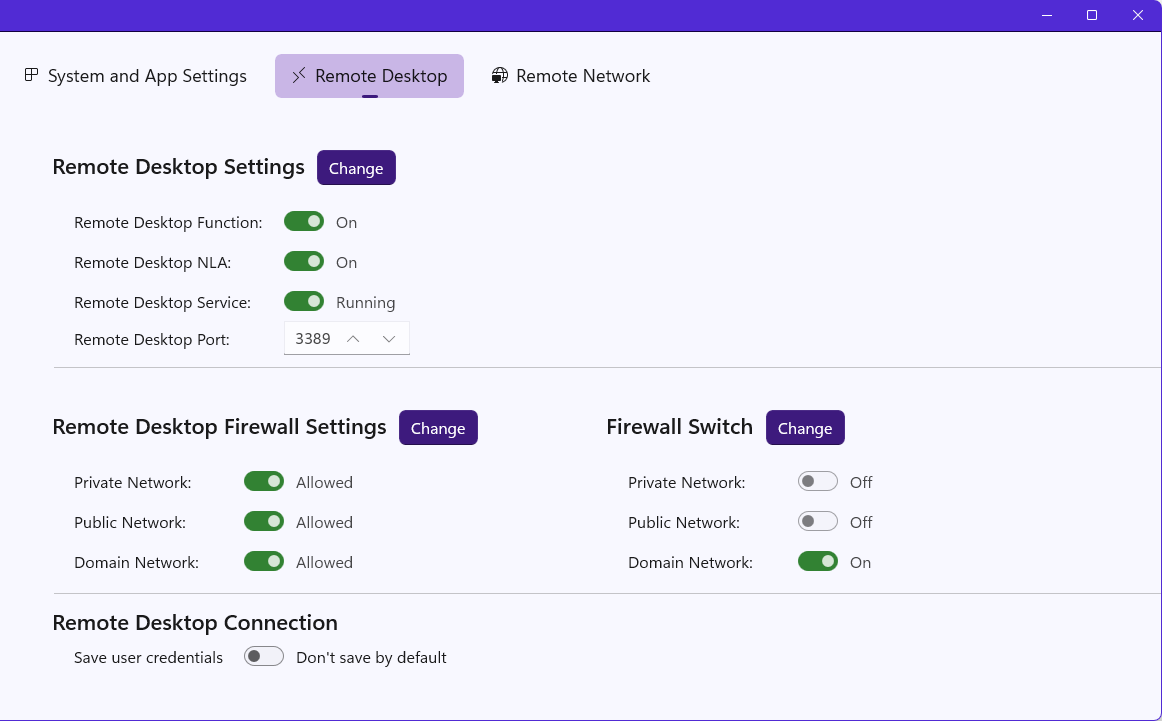Screen dimensions: 1162x721
Task: Toggle the Public Network allowed switch
Action: pos(264,521)
